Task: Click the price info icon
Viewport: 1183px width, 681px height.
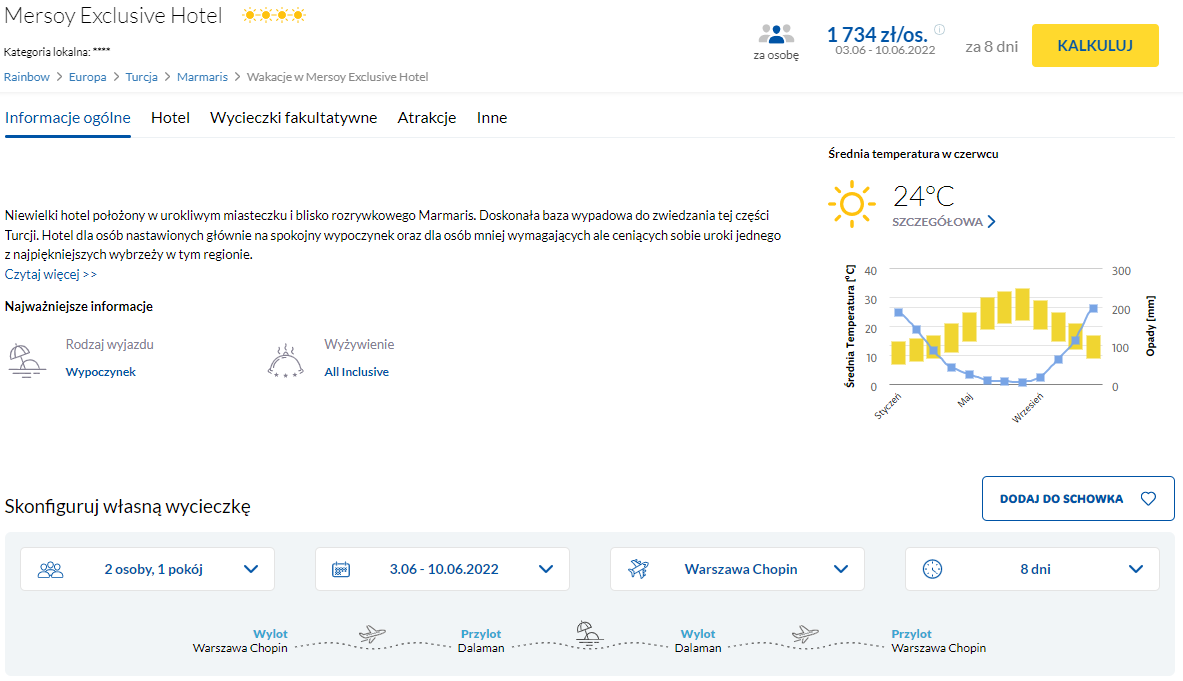Action: coord(939,30)
